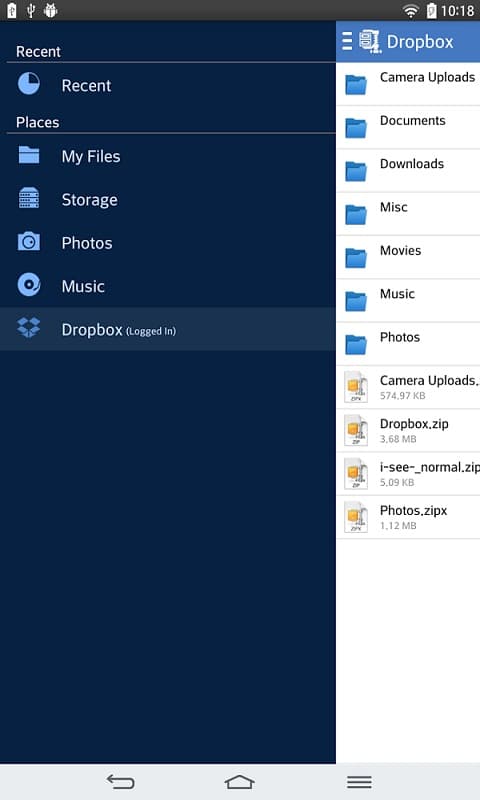The image size is (480, 800).
Task: Open Music disc icon in drawer
Action: 29,285
